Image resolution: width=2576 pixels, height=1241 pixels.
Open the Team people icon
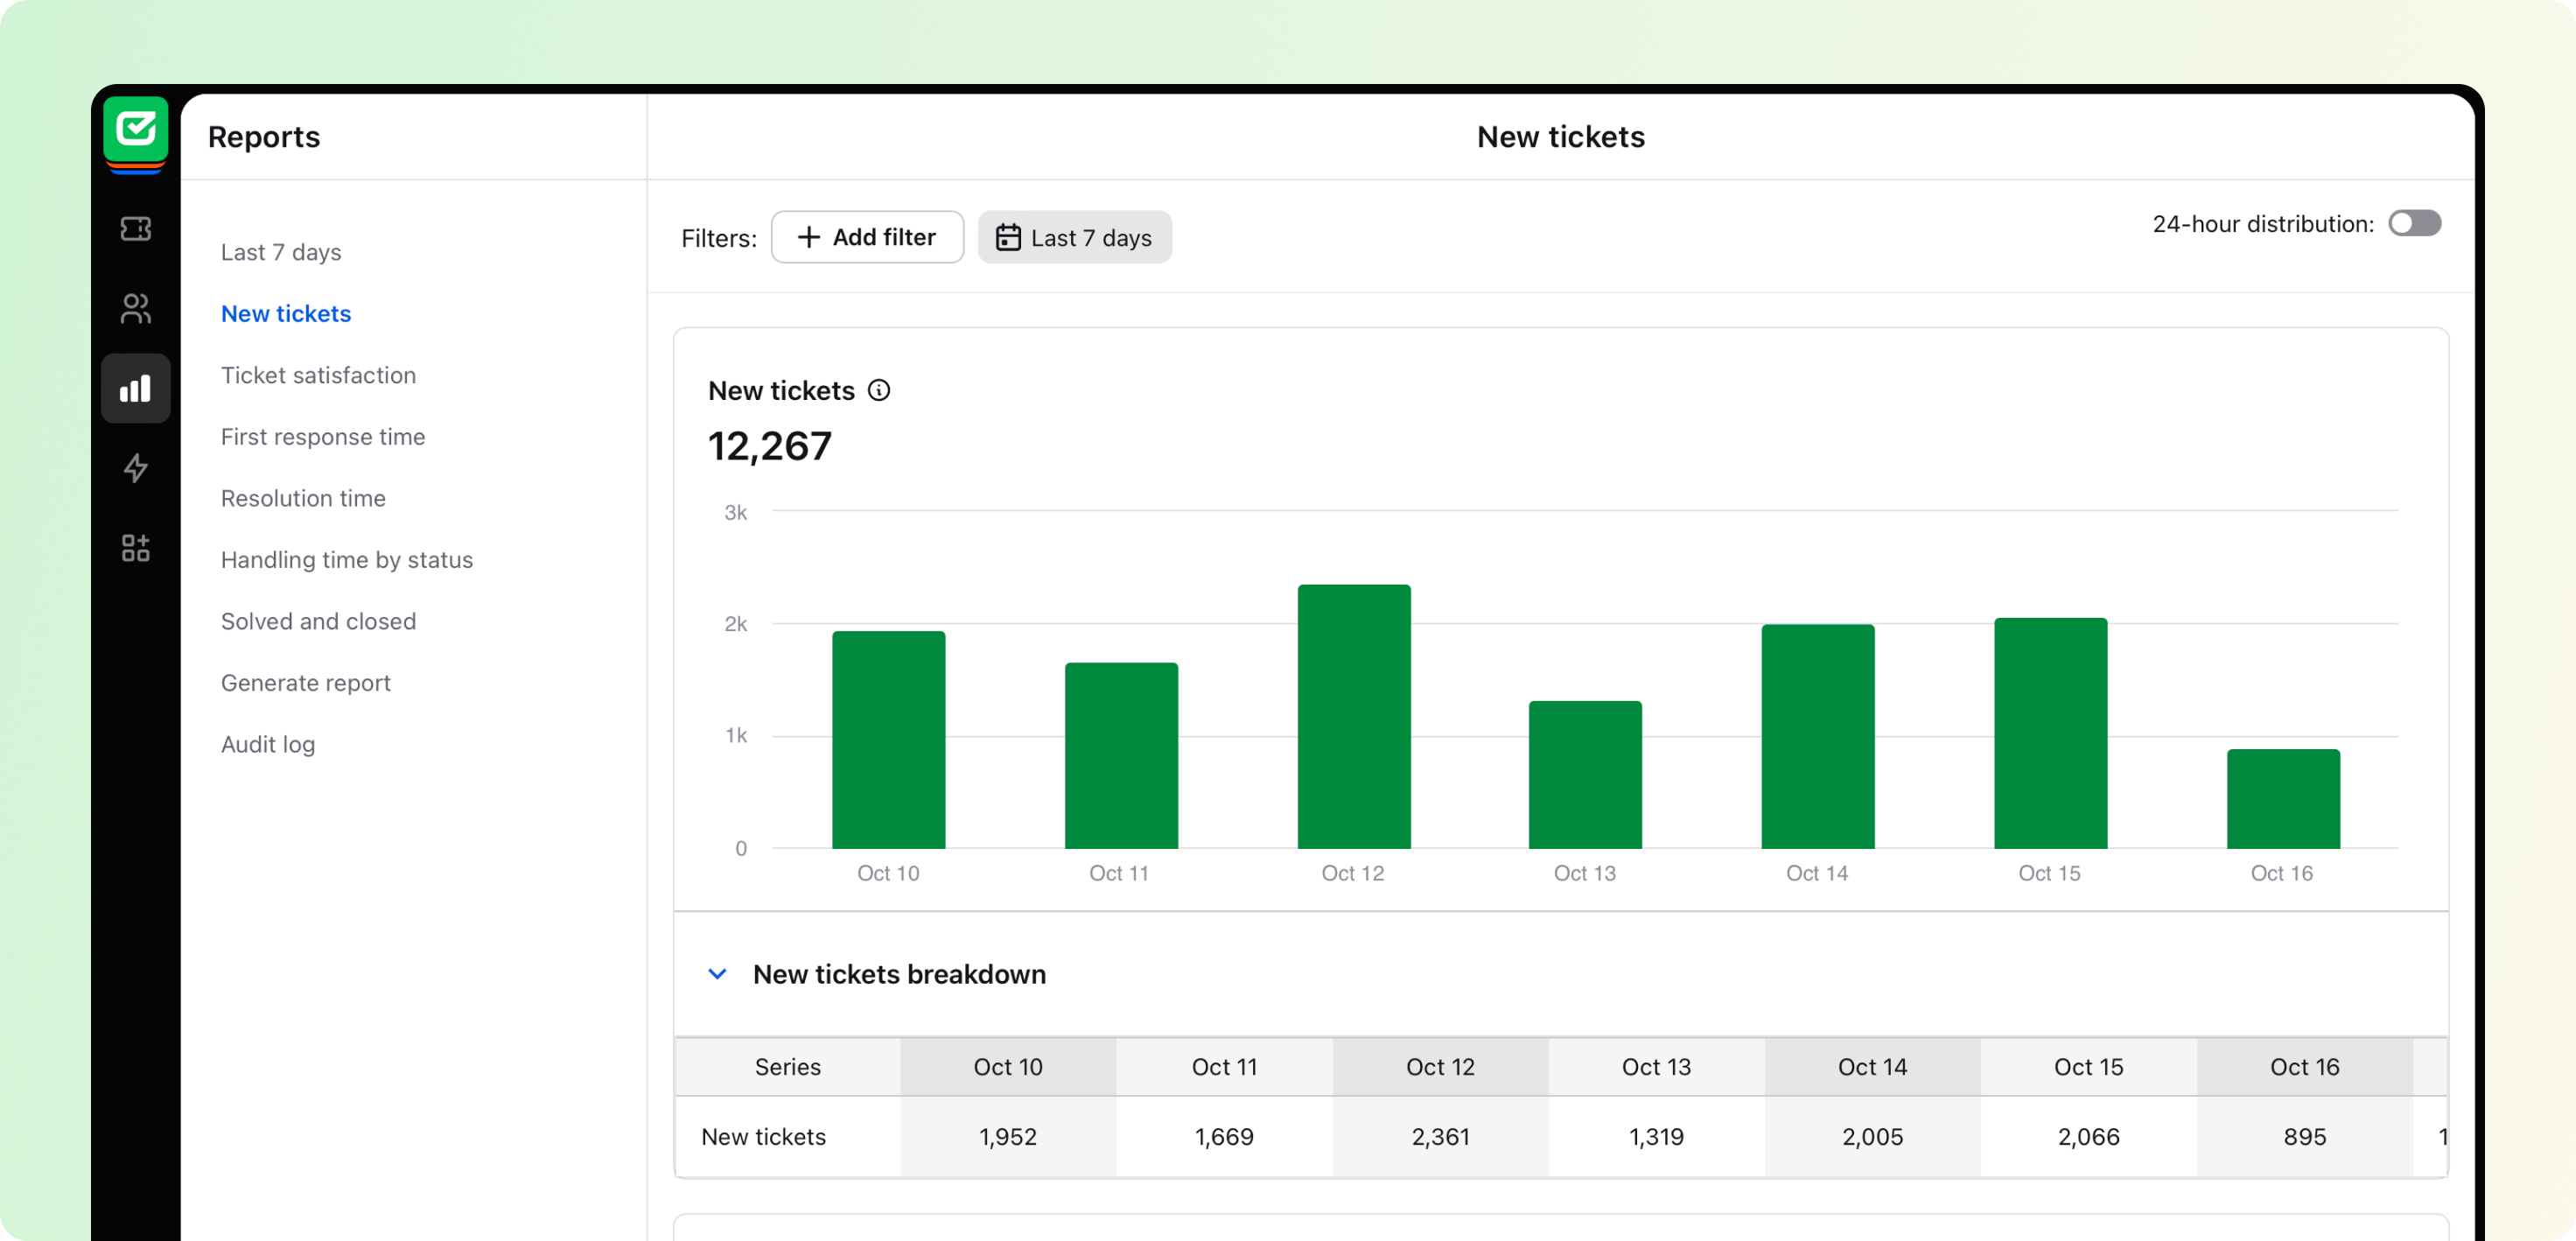coord(135,308)
